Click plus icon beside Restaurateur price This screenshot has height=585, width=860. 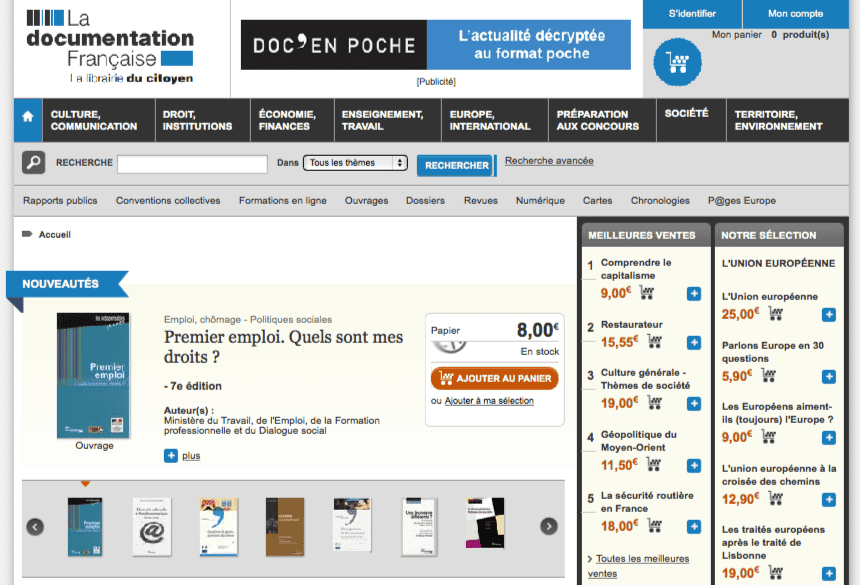tap(694, 343)
